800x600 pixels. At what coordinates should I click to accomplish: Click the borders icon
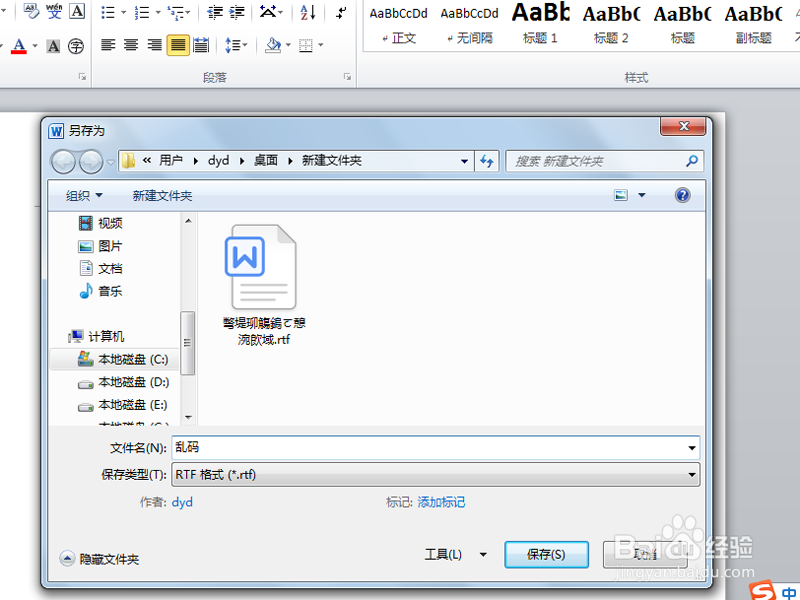(306, 45)
